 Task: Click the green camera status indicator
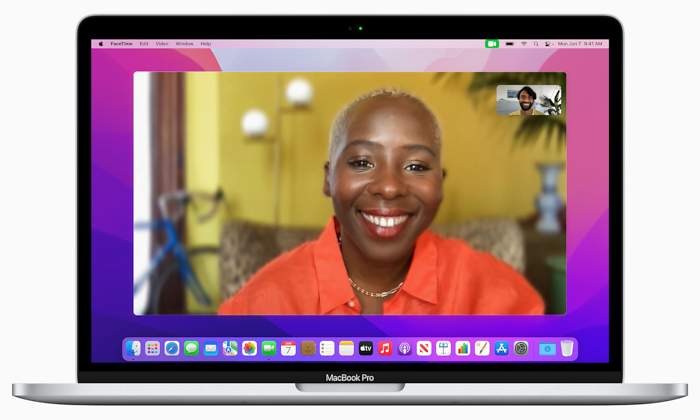[x=492, y=44]
